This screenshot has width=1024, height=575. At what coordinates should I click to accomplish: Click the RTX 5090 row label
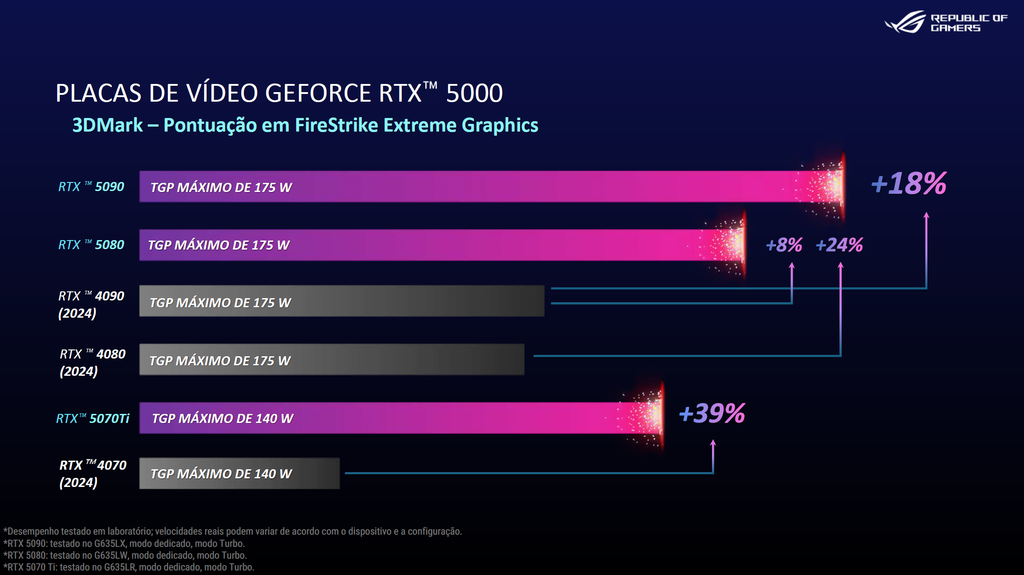[x=91, y=187]
